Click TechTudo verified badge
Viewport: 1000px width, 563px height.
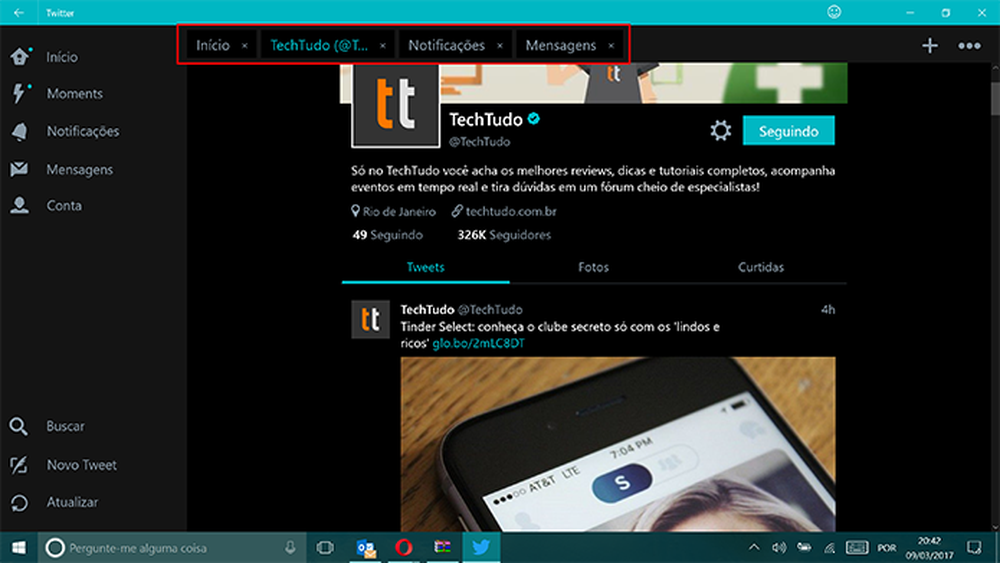(x=534, y=119)
